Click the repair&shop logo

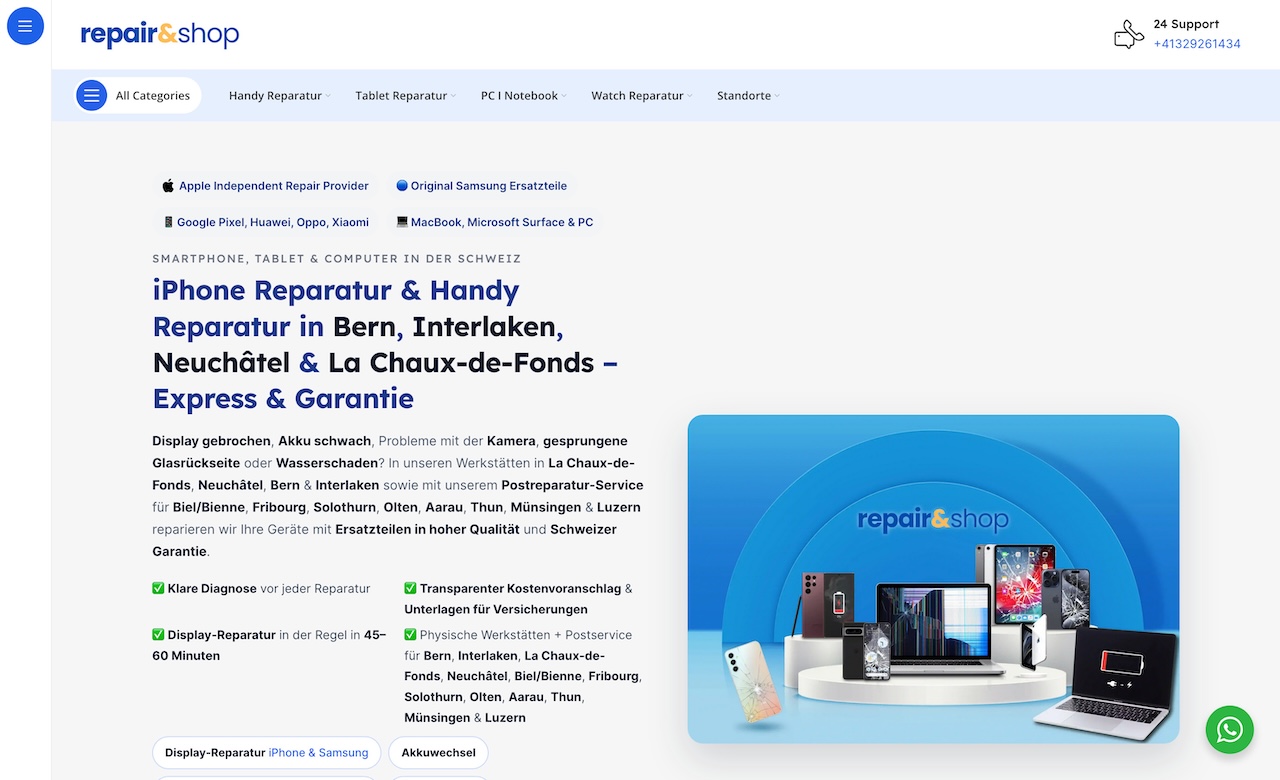coord(159,34)
